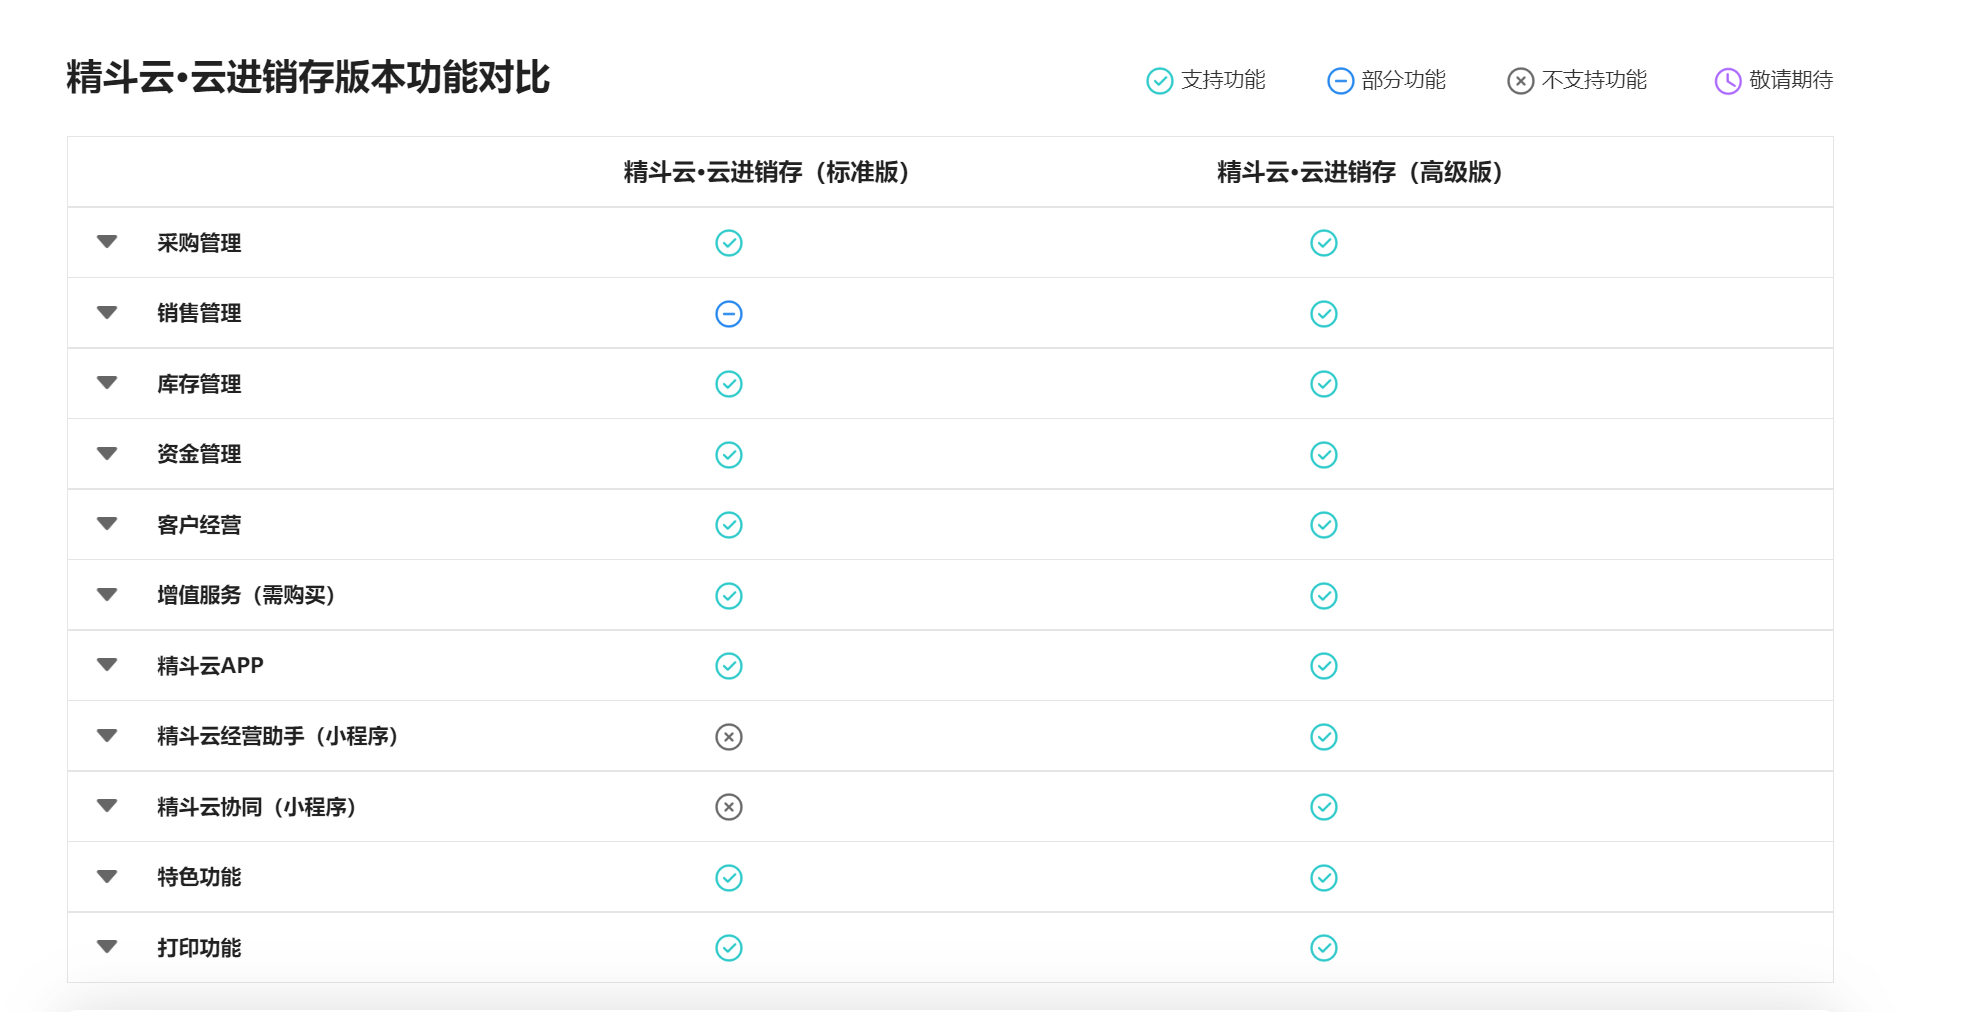Click 高级版 check icon for 资金管理
Screen dimensions: 1984x1012
1324,455
